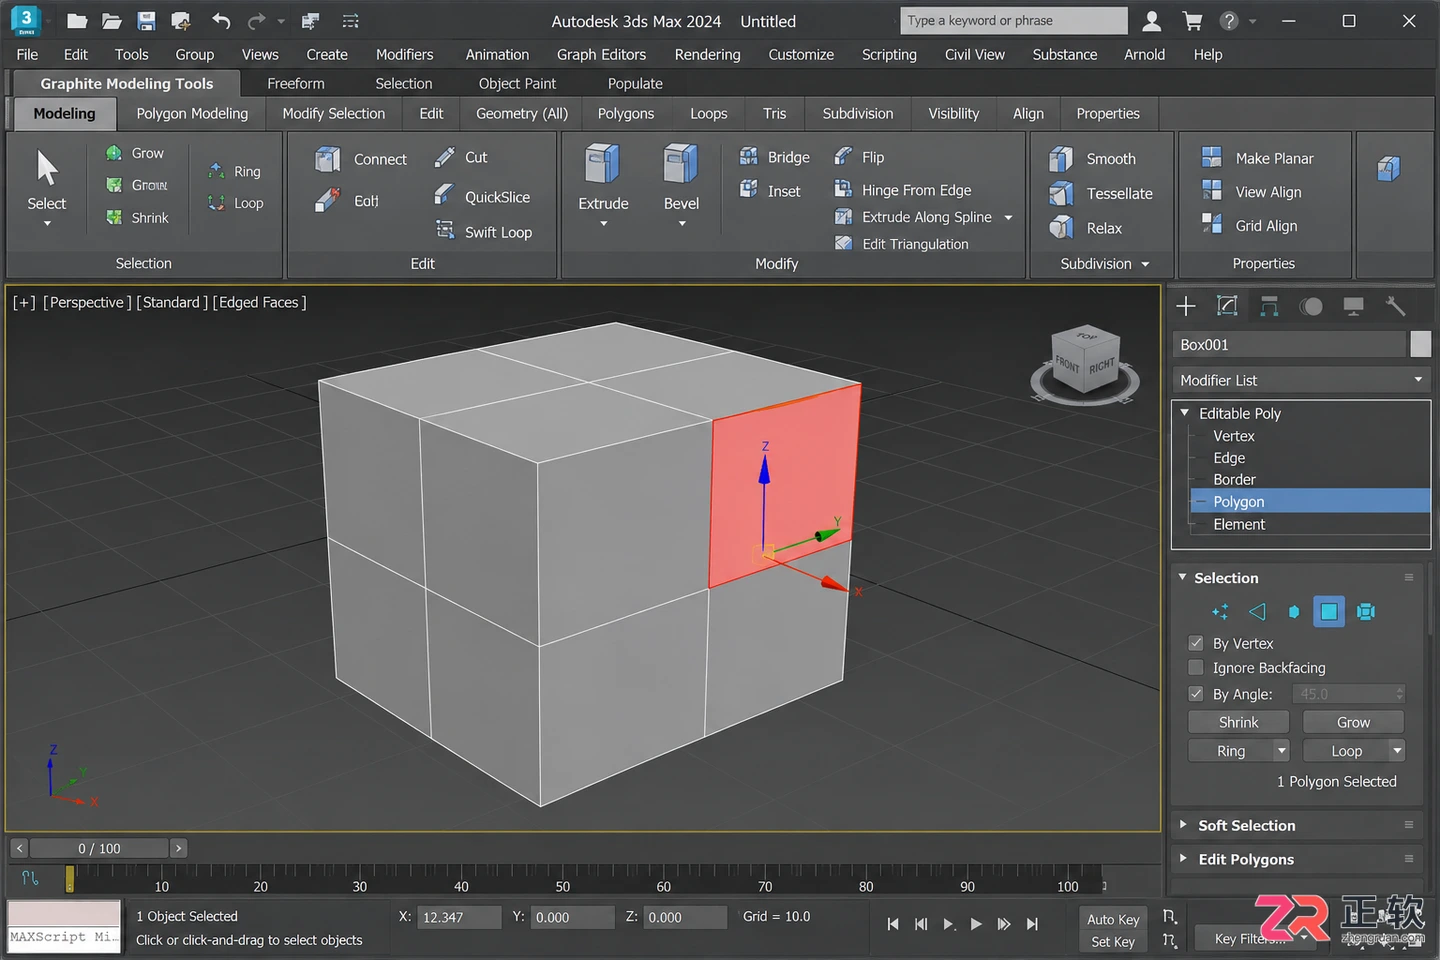Screen dimensions: 1440x960
Task: Open Edit Triangulation tool
Action: (901, 244)
